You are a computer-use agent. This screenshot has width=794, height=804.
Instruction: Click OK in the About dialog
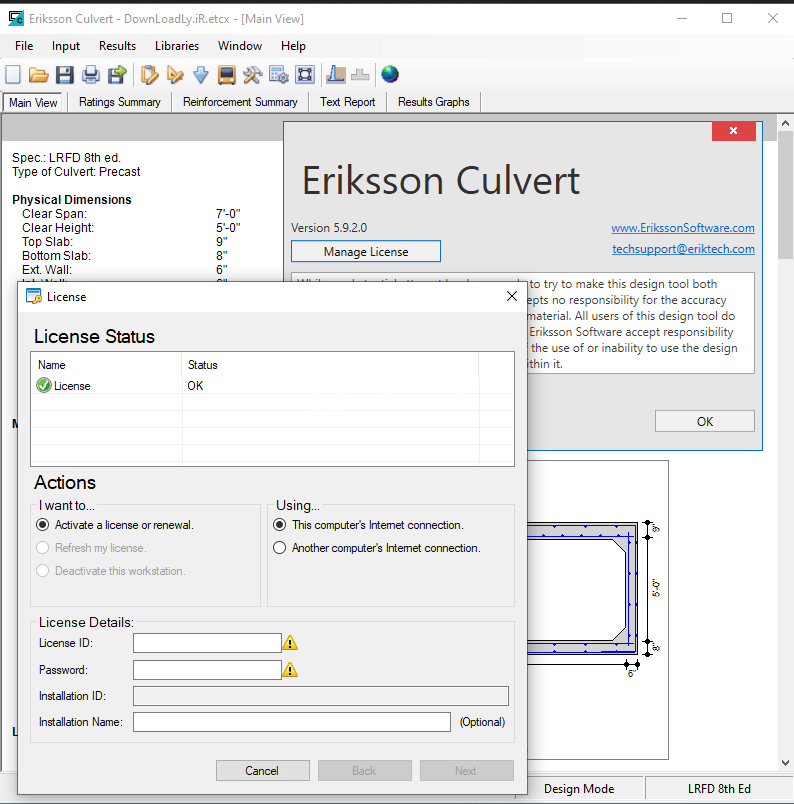705,421
